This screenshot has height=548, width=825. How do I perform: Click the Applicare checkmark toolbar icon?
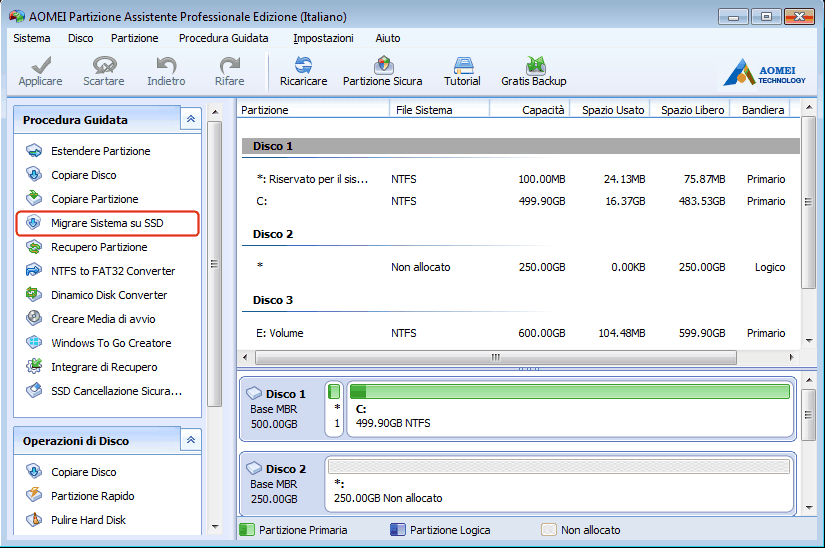pos(41,65)
